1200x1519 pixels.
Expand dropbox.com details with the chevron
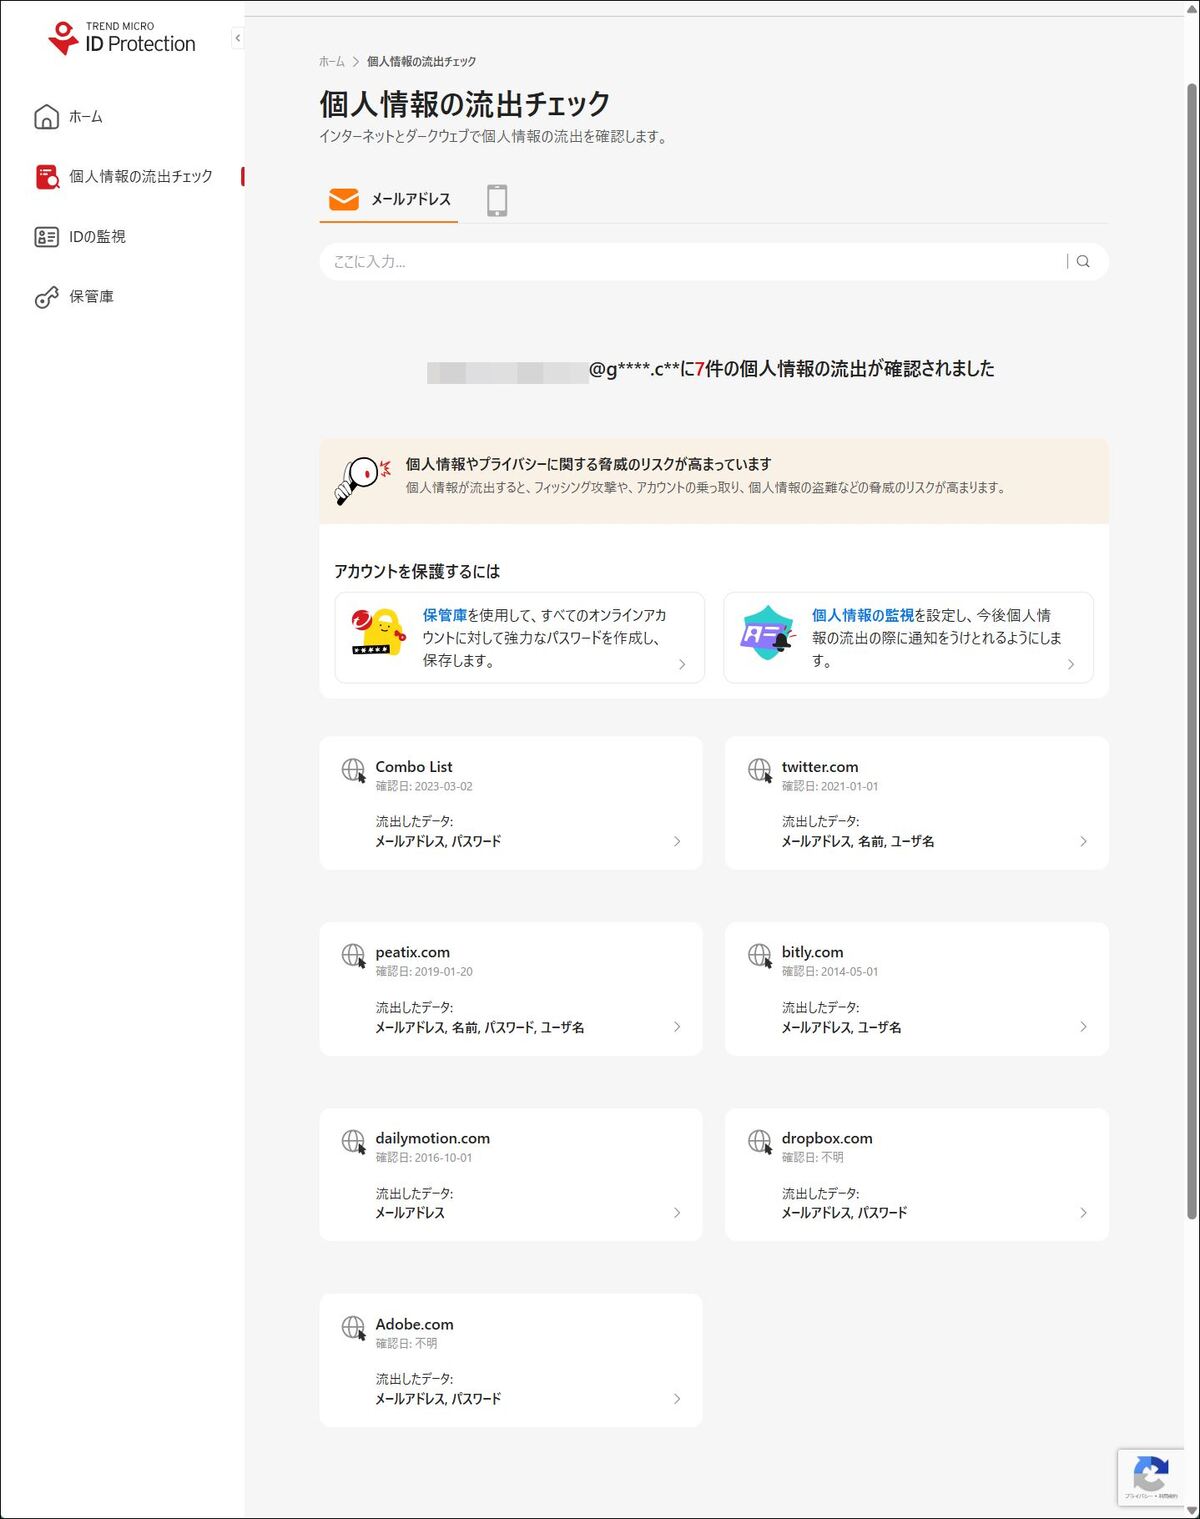(1083, 1213)
